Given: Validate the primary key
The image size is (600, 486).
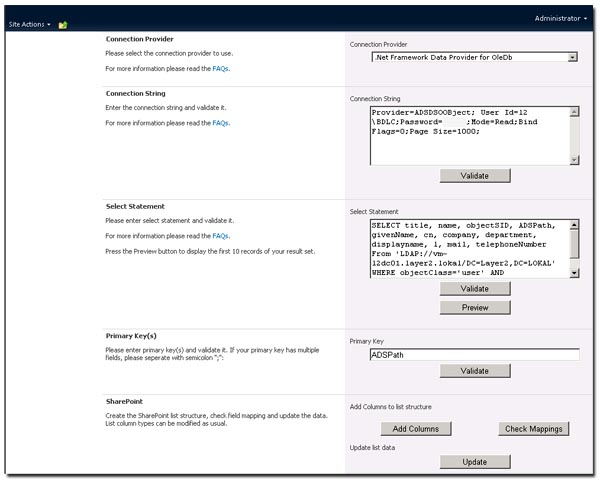Looking at the screenshot, I should [x=474, y=371].
